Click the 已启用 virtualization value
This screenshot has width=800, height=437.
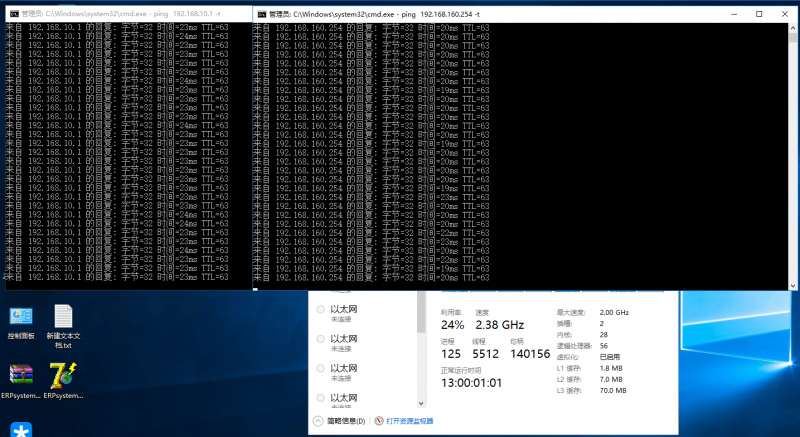click(x=610, y=357)
